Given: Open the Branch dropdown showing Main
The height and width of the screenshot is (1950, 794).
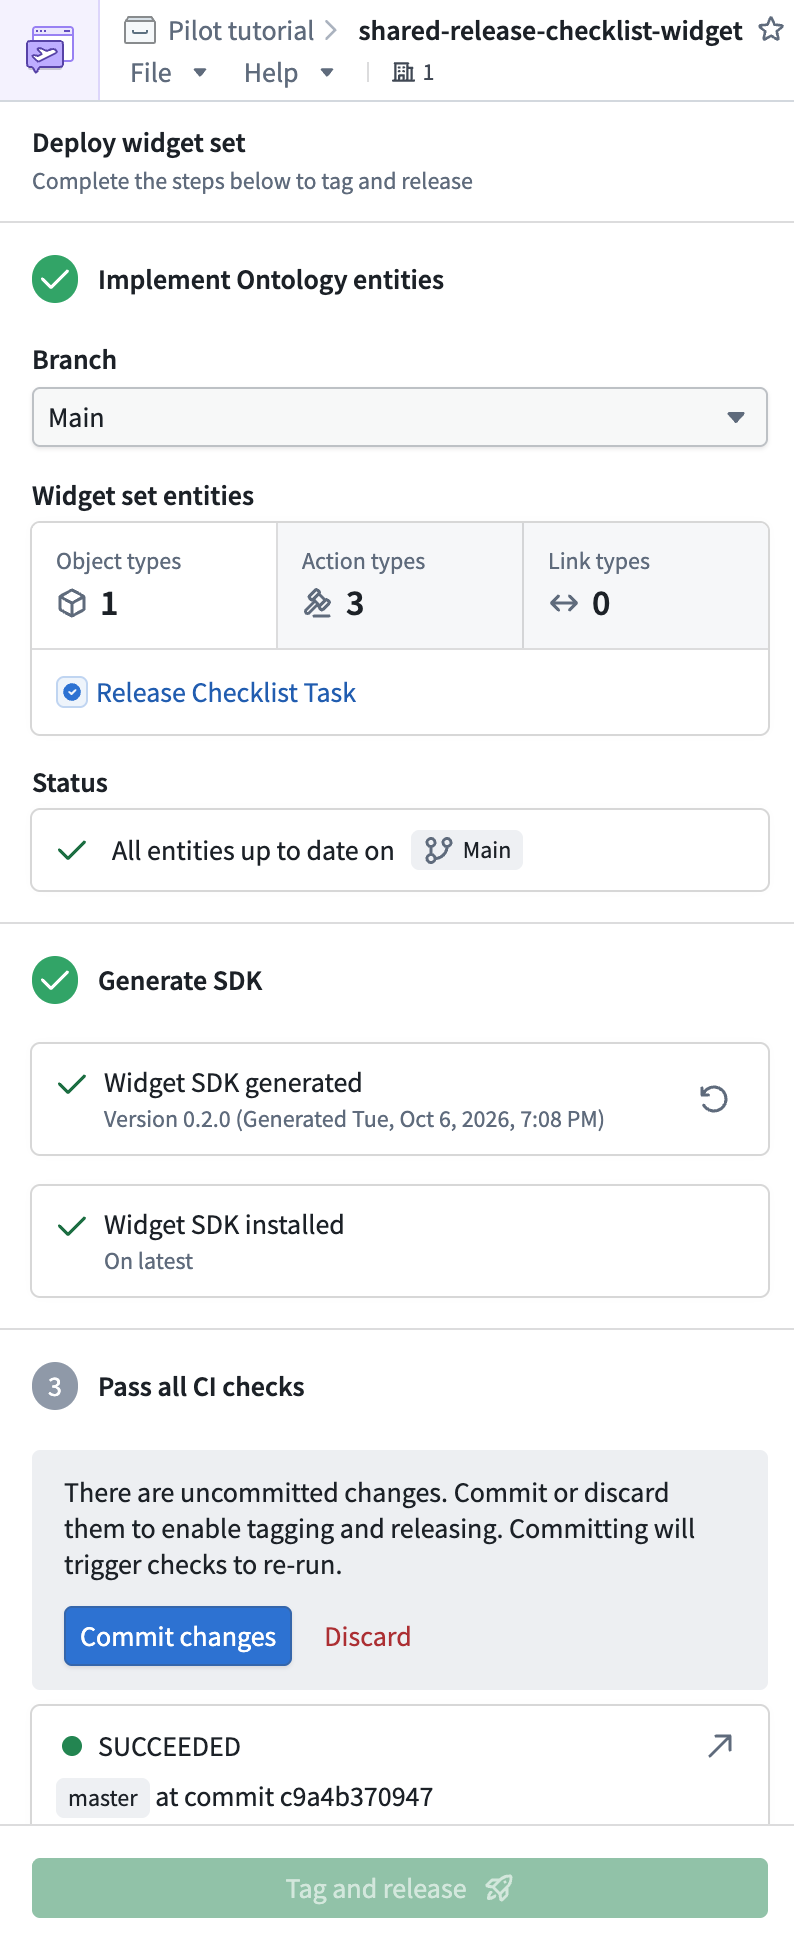Looking at the screenshot, I should point(400,417).
